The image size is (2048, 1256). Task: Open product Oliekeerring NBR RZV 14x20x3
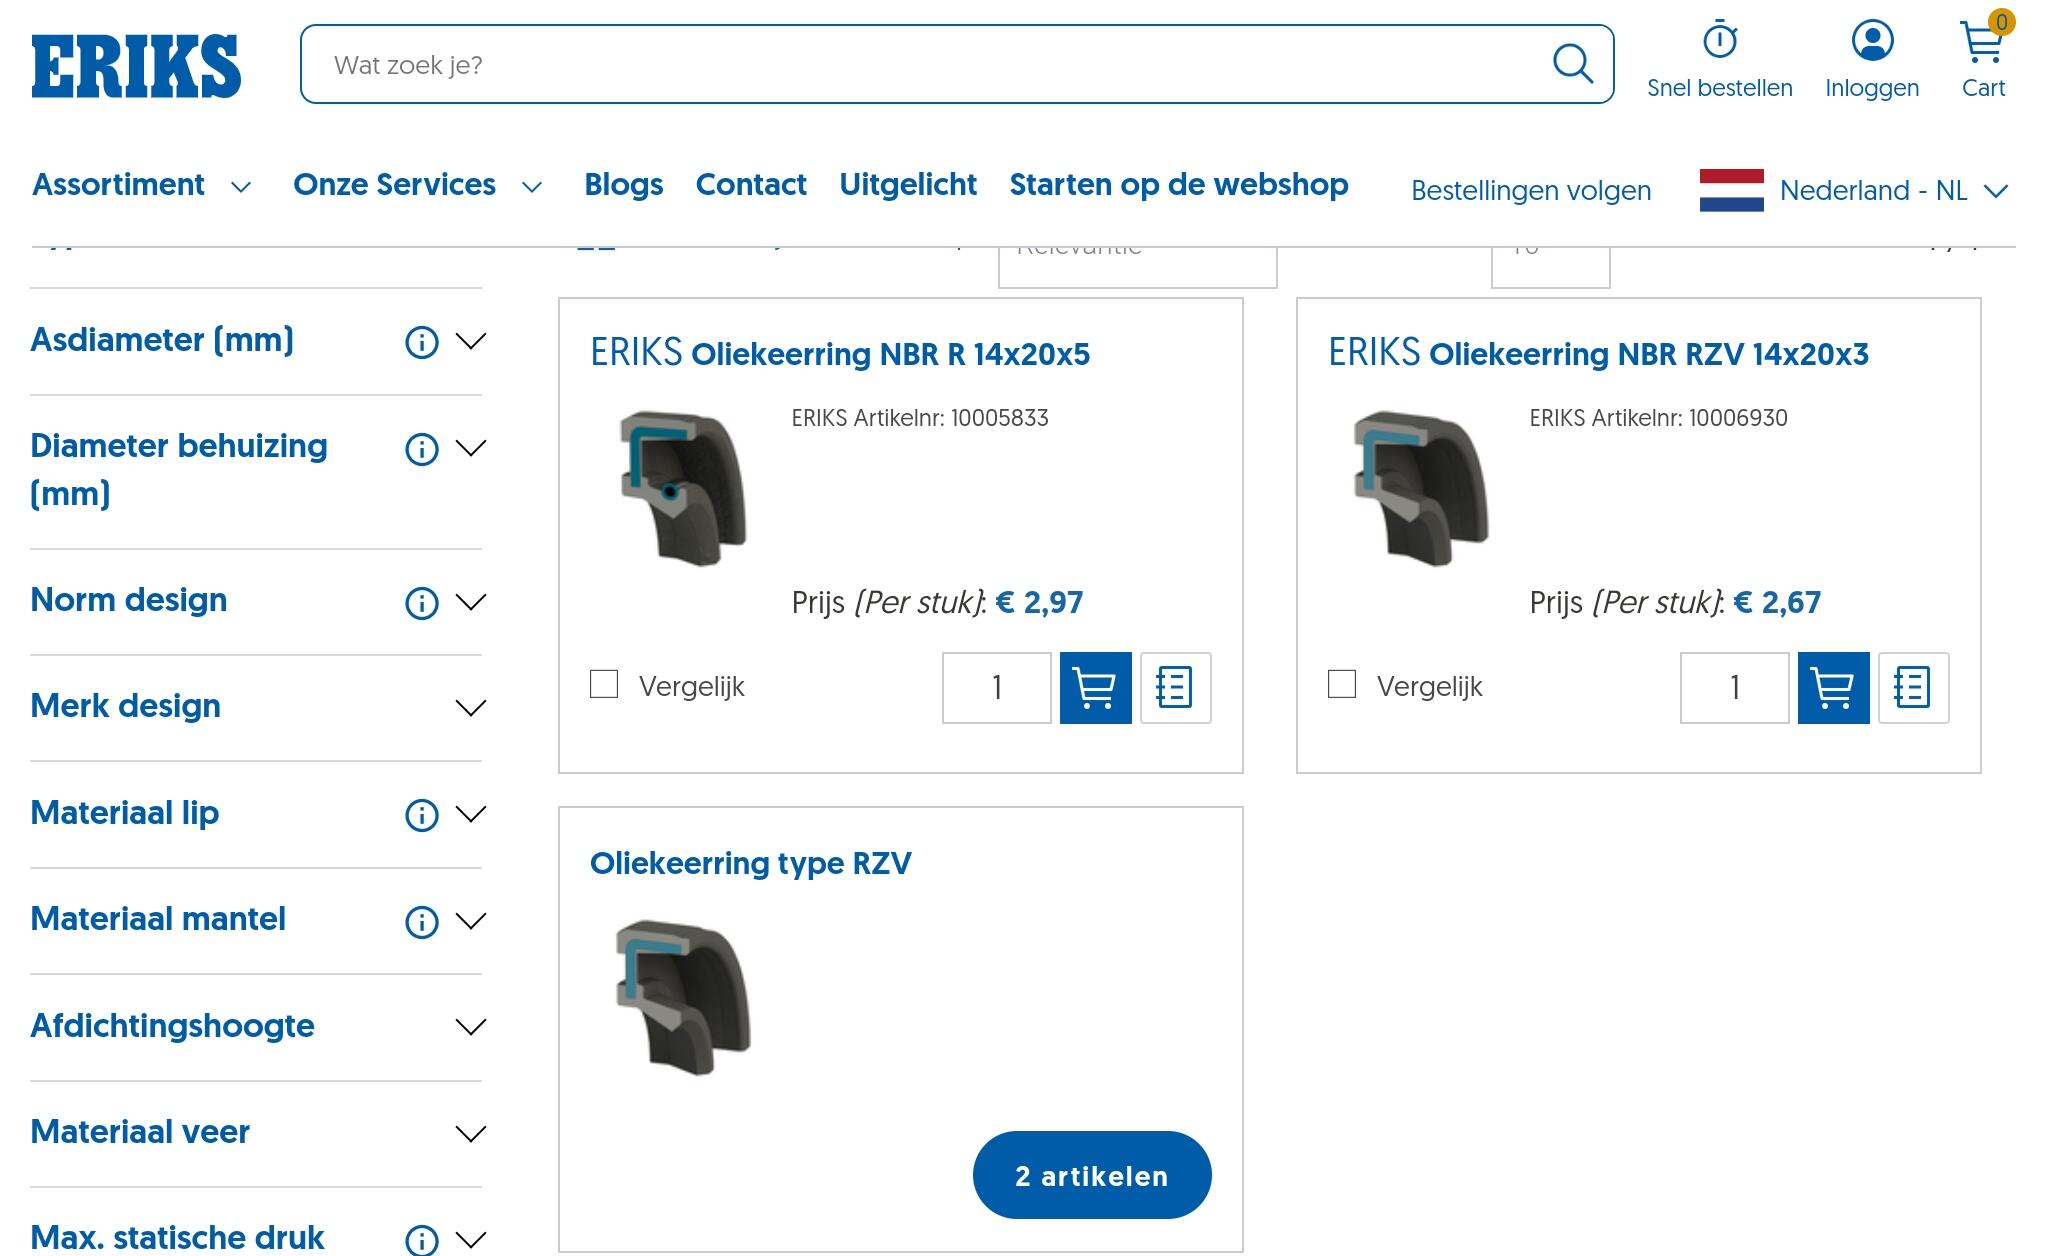1598,353
